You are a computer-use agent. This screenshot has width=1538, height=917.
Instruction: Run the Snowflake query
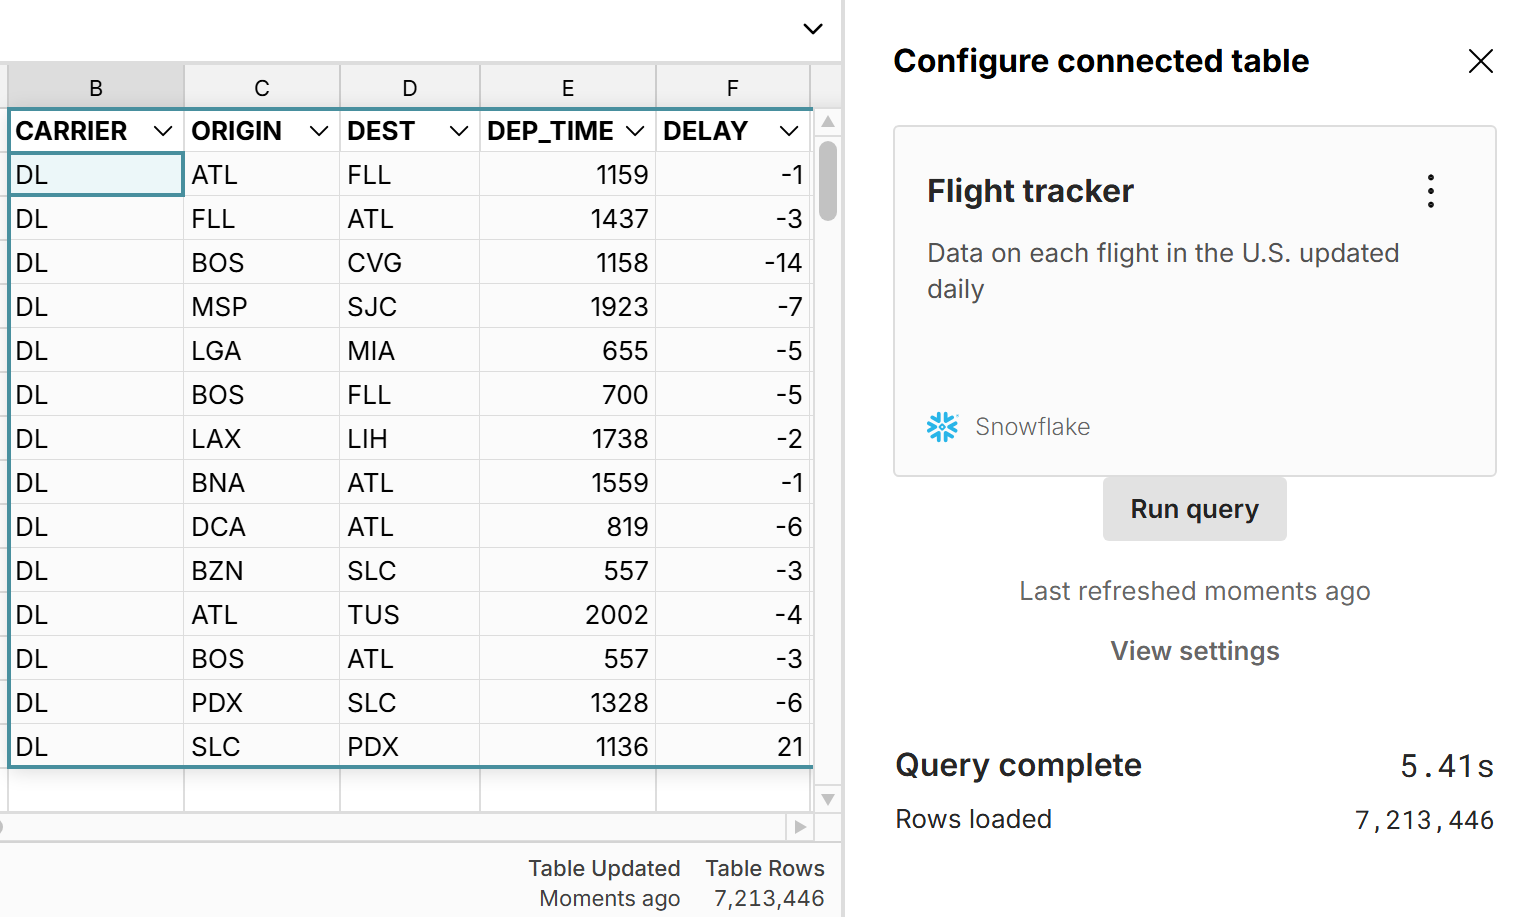pyautogui.click(x=1194, y=508)
